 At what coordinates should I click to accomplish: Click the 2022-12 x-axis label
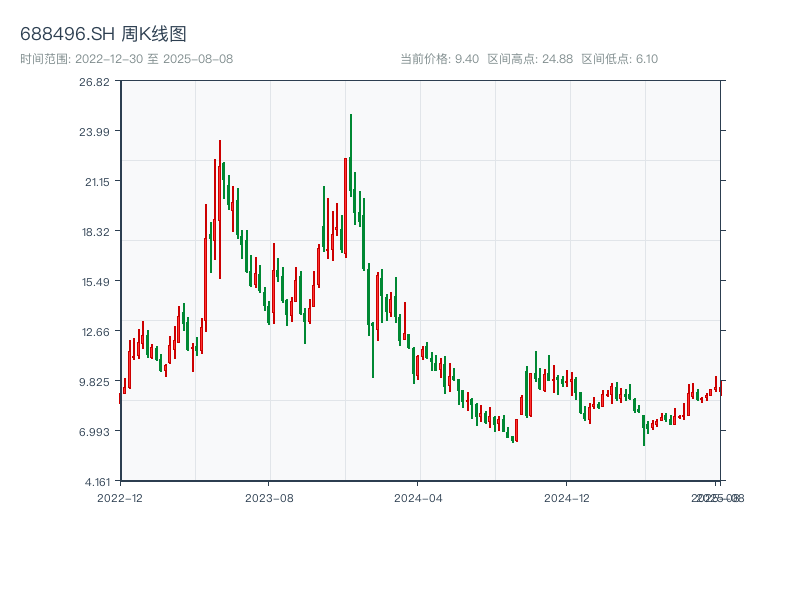(120, 498)
